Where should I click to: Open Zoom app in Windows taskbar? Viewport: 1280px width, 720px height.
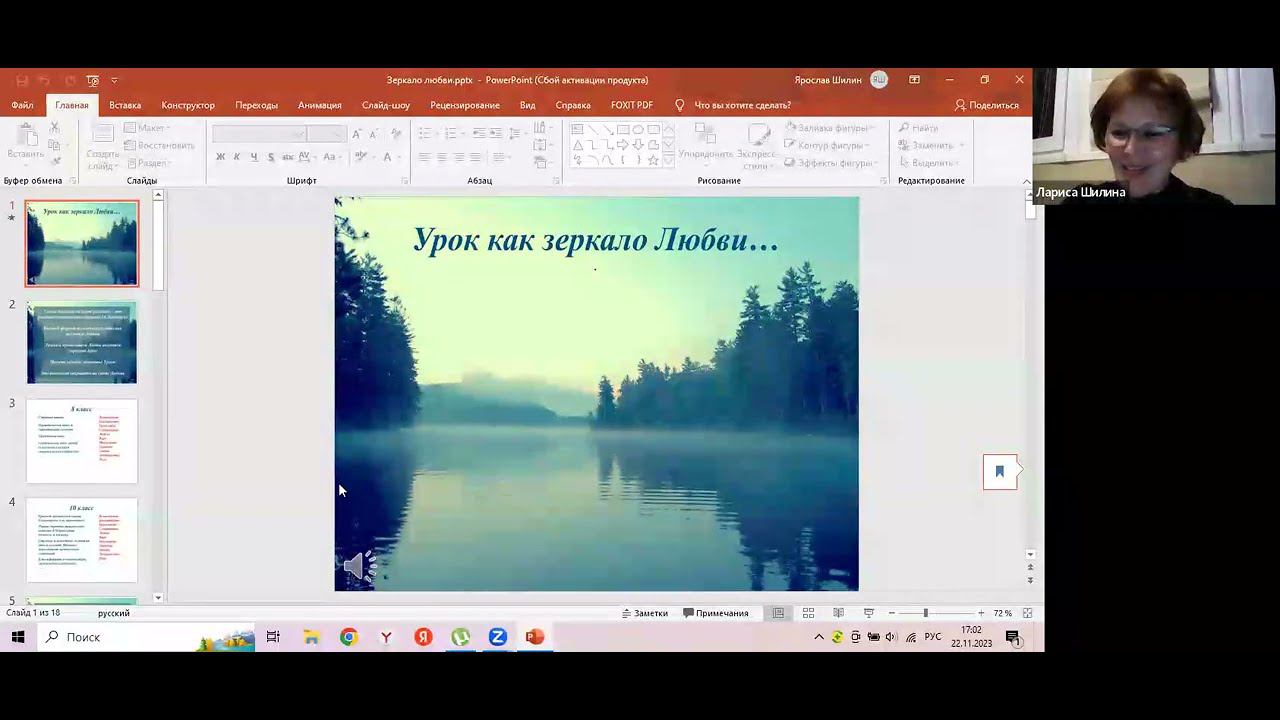pos(497,637)
